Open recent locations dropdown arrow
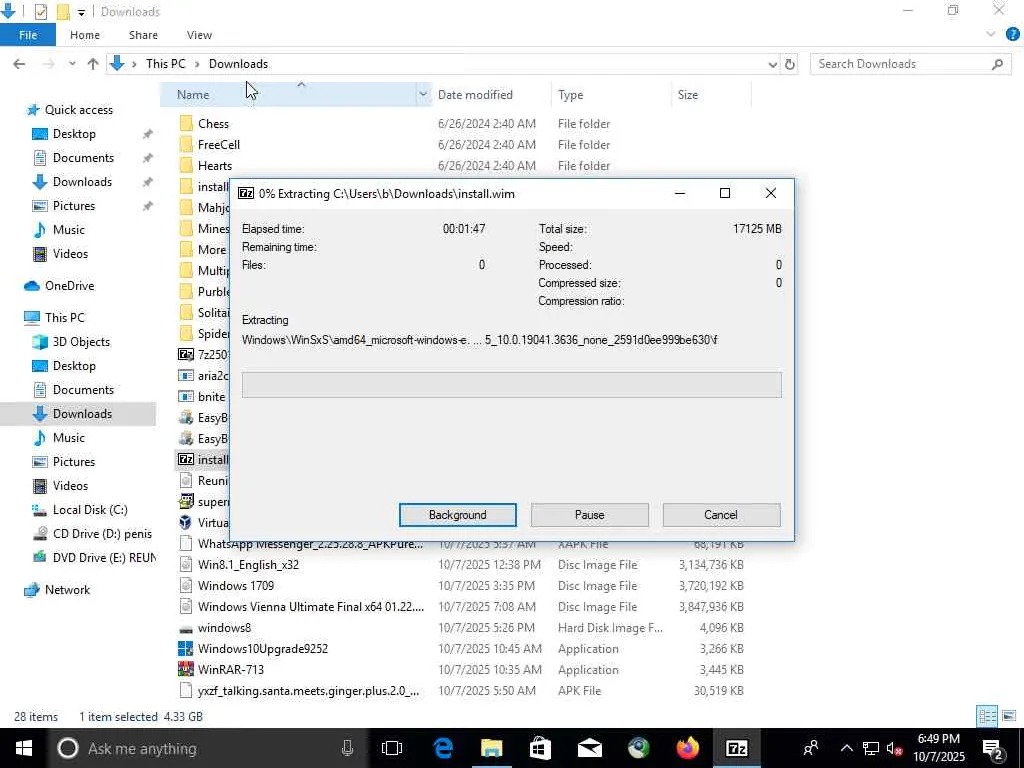1024x768 pixels. [72, 64]
